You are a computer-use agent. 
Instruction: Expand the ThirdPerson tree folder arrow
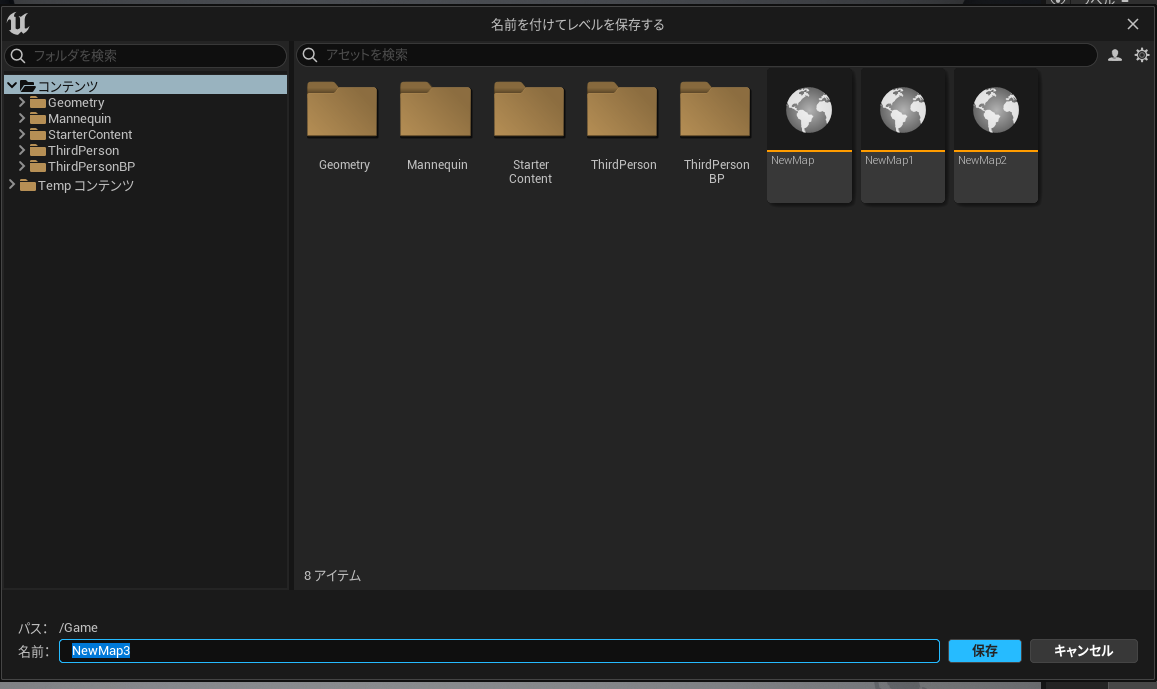click(22, 150)
